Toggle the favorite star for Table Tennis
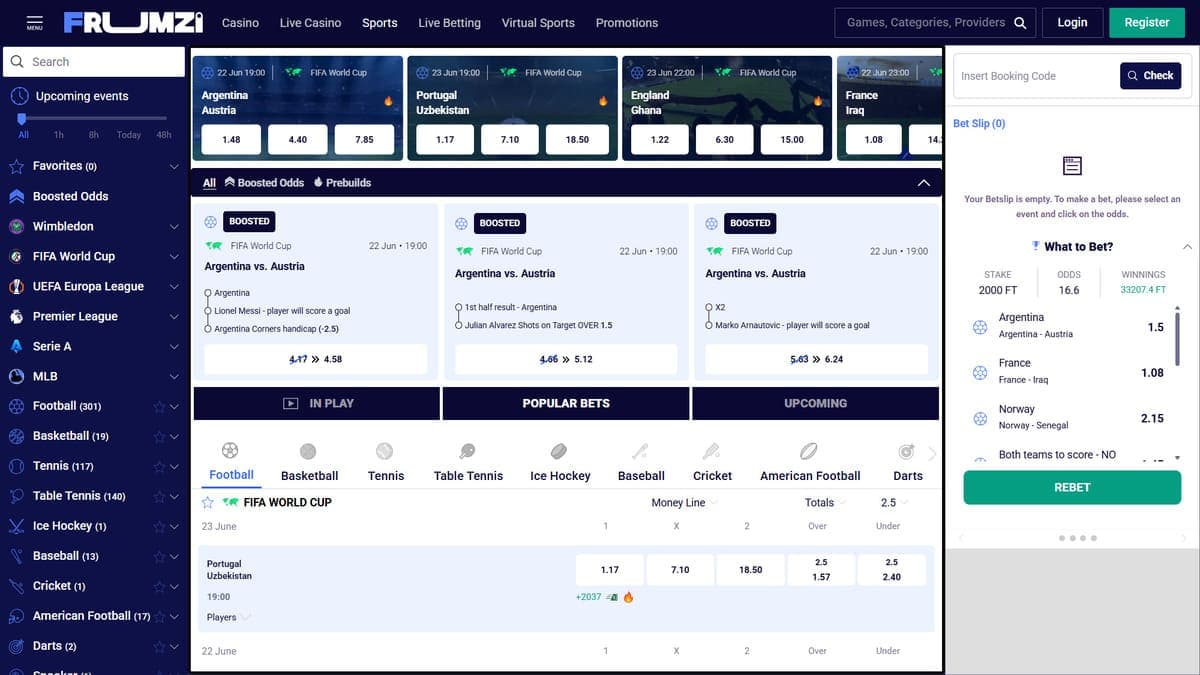The image size is (1200, 675). point(159,496)
